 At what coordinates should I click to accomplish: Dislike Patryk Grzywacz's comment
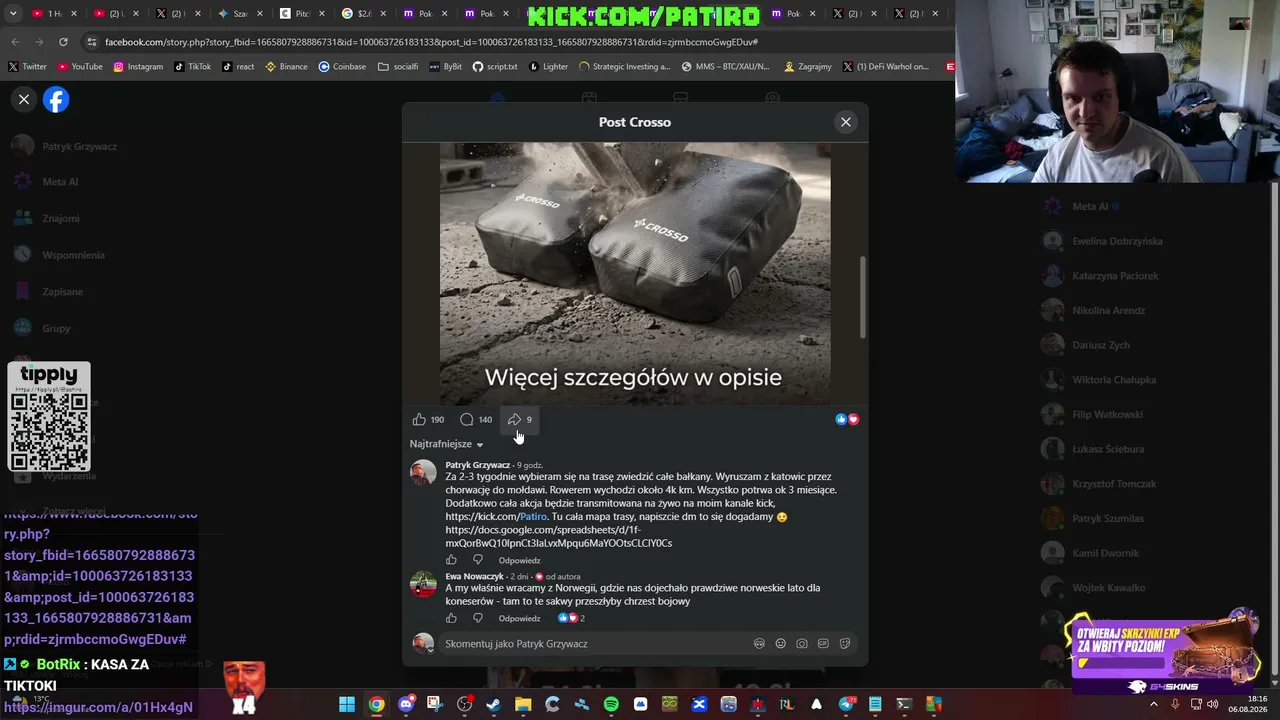[x=477, y=560]
